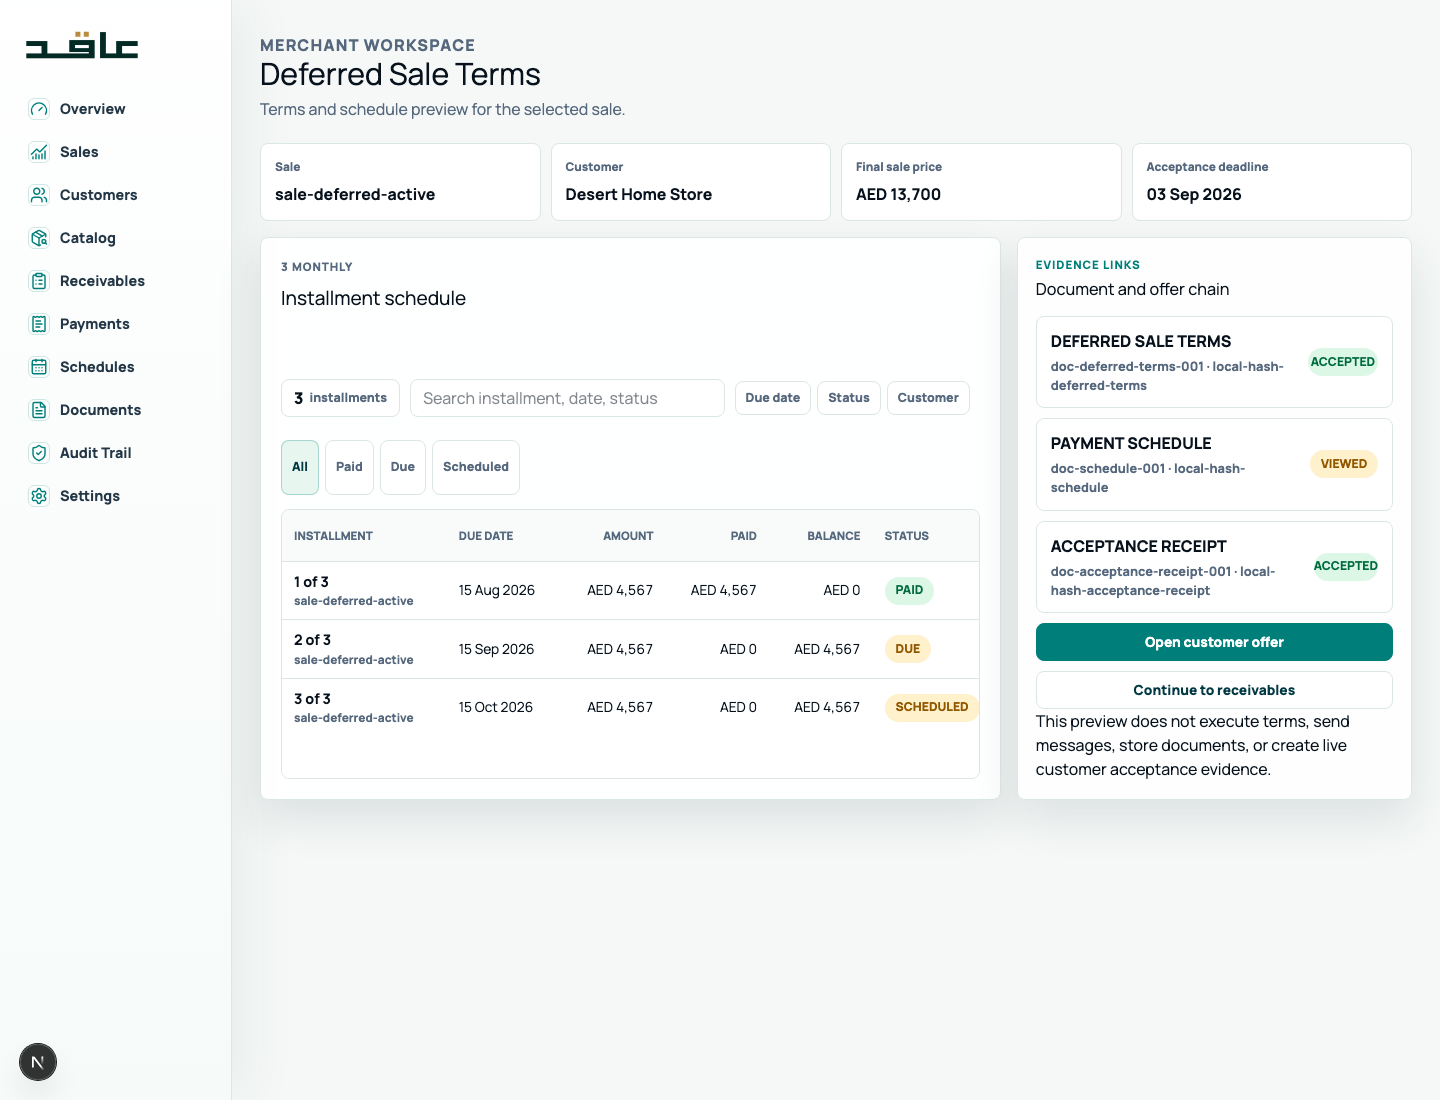Viewport: 1440px width, 1100px height.
Task: Click the 3 installments count chip
Action: point(340,398)
